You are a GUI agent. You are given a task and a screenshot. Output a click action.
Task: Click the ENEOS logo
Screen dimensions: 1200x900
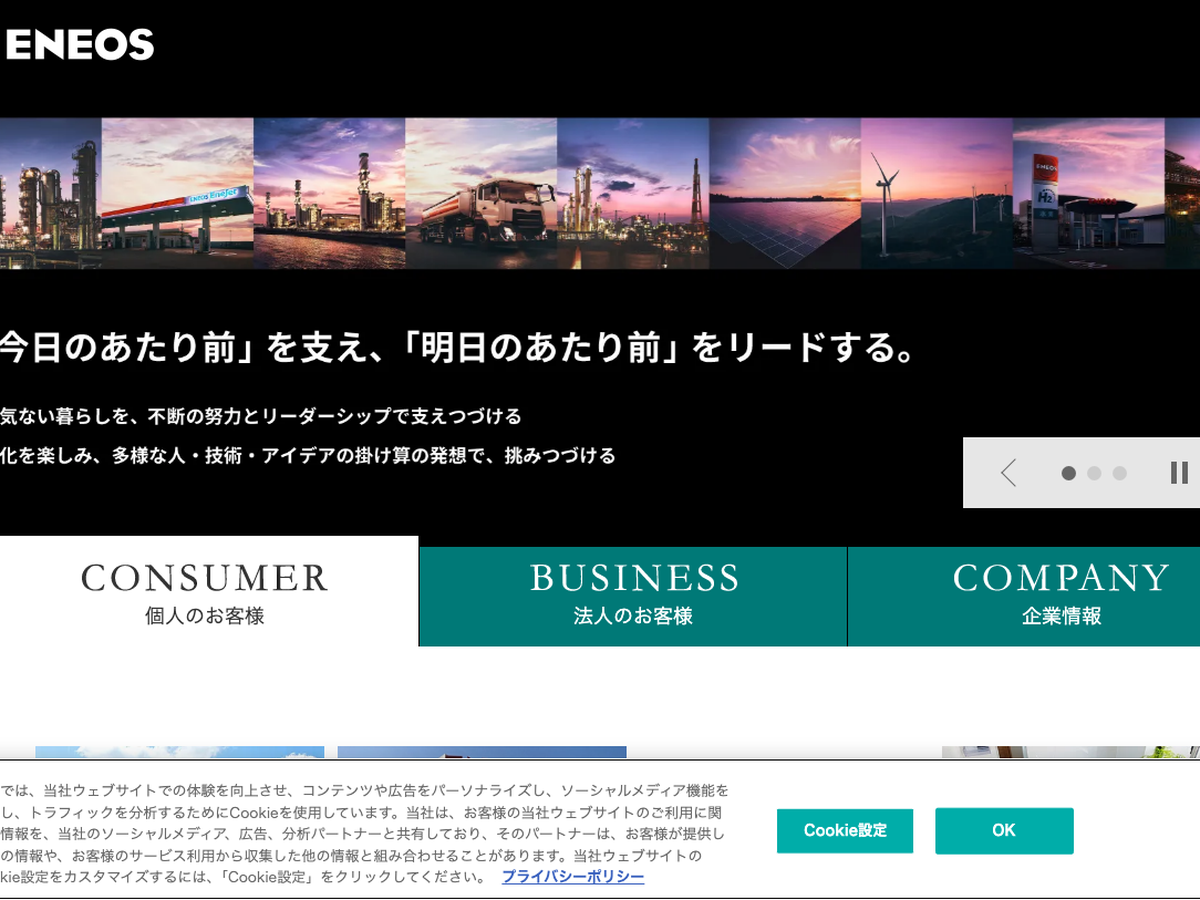80,45
